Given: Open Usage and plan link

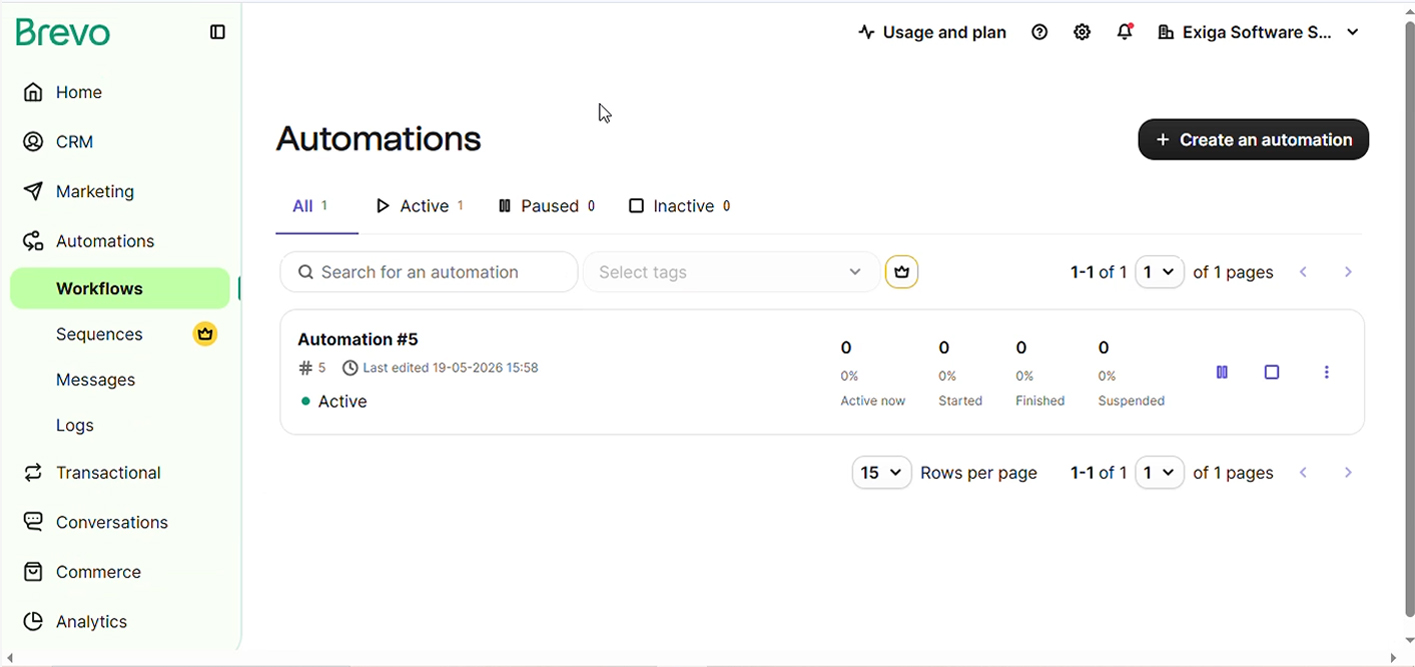Looking at the screenshot, I should coord(932,32).
